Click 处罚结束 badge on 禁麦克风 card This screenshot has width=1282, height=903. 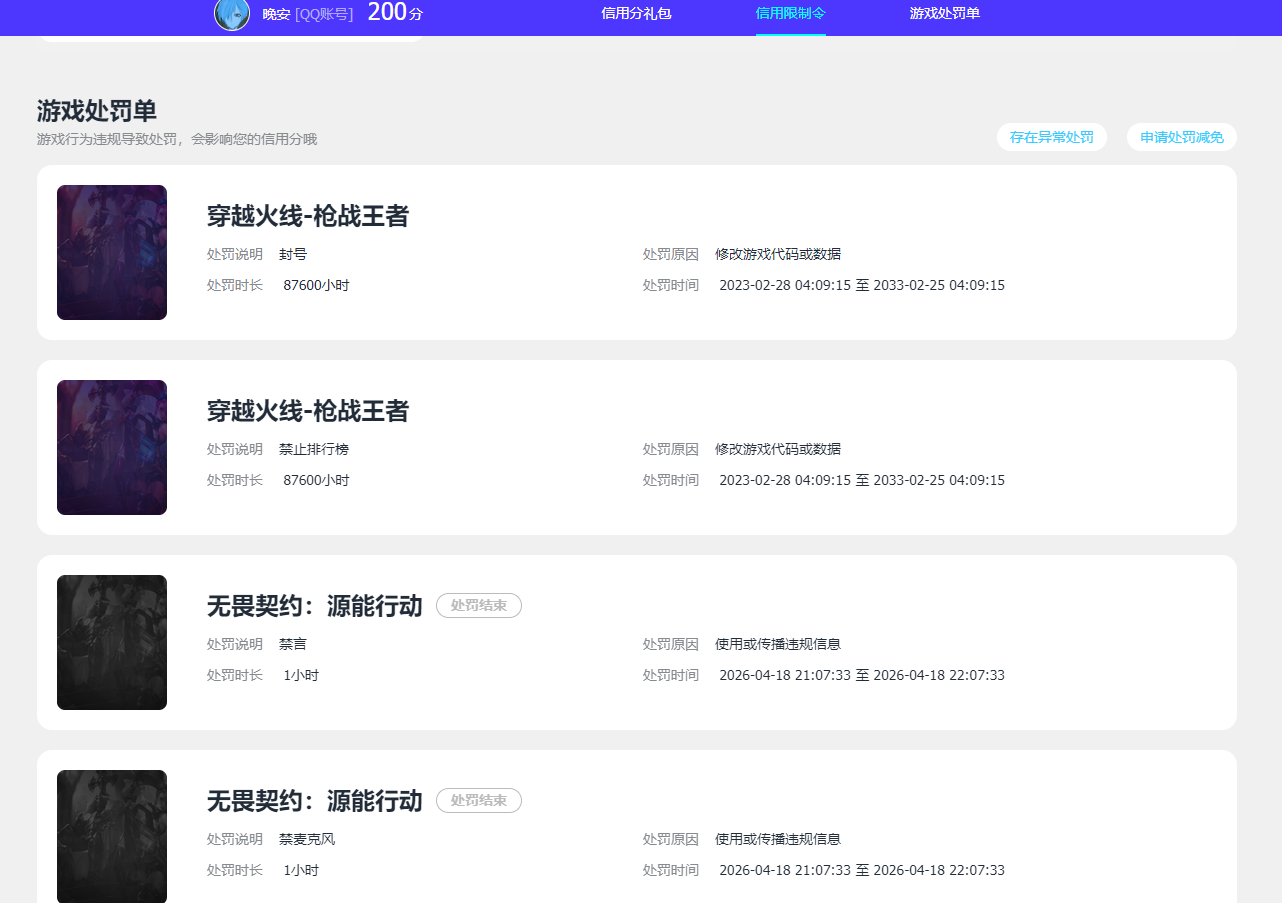(x=479, y=801)
